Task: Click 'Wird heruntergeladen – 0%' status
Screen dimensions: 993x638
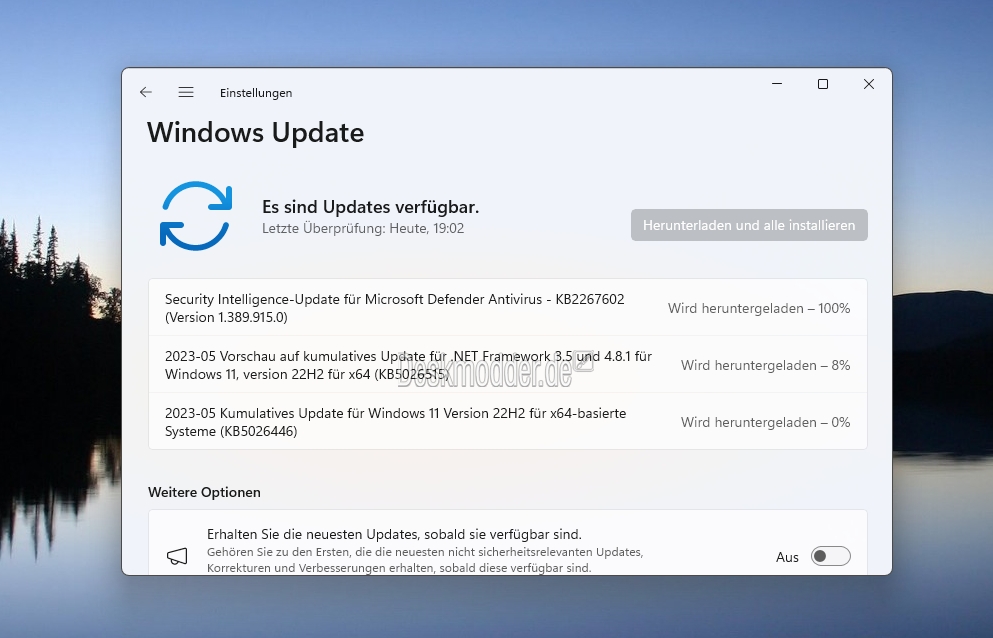Action: coord(765,423)
